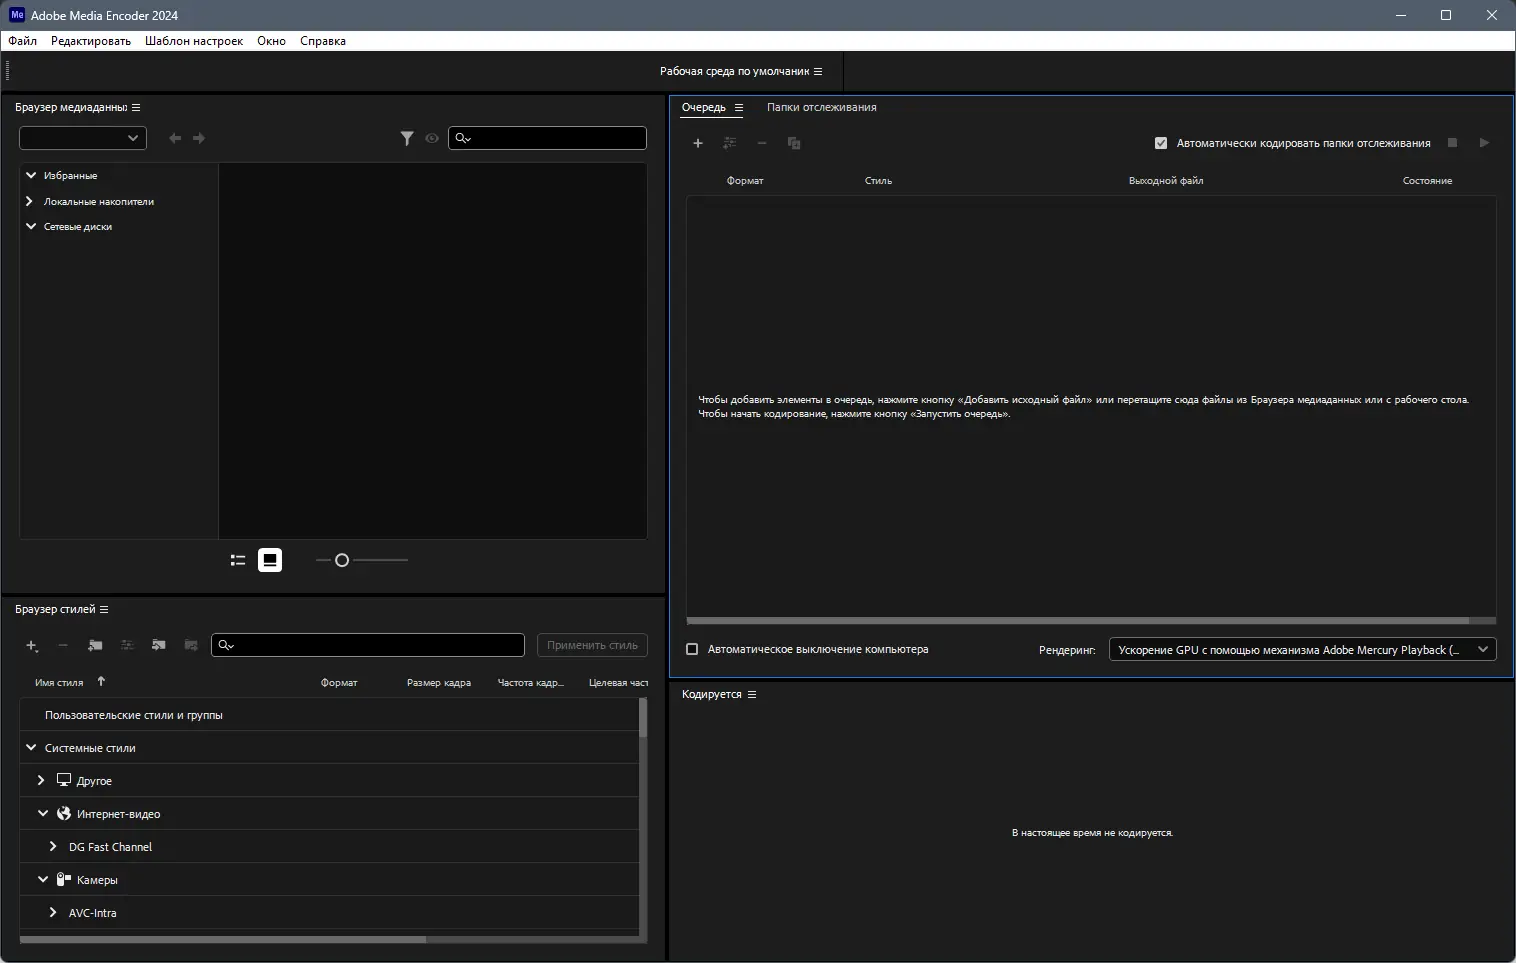Click the Выходной файл column header

(1166, 181)
